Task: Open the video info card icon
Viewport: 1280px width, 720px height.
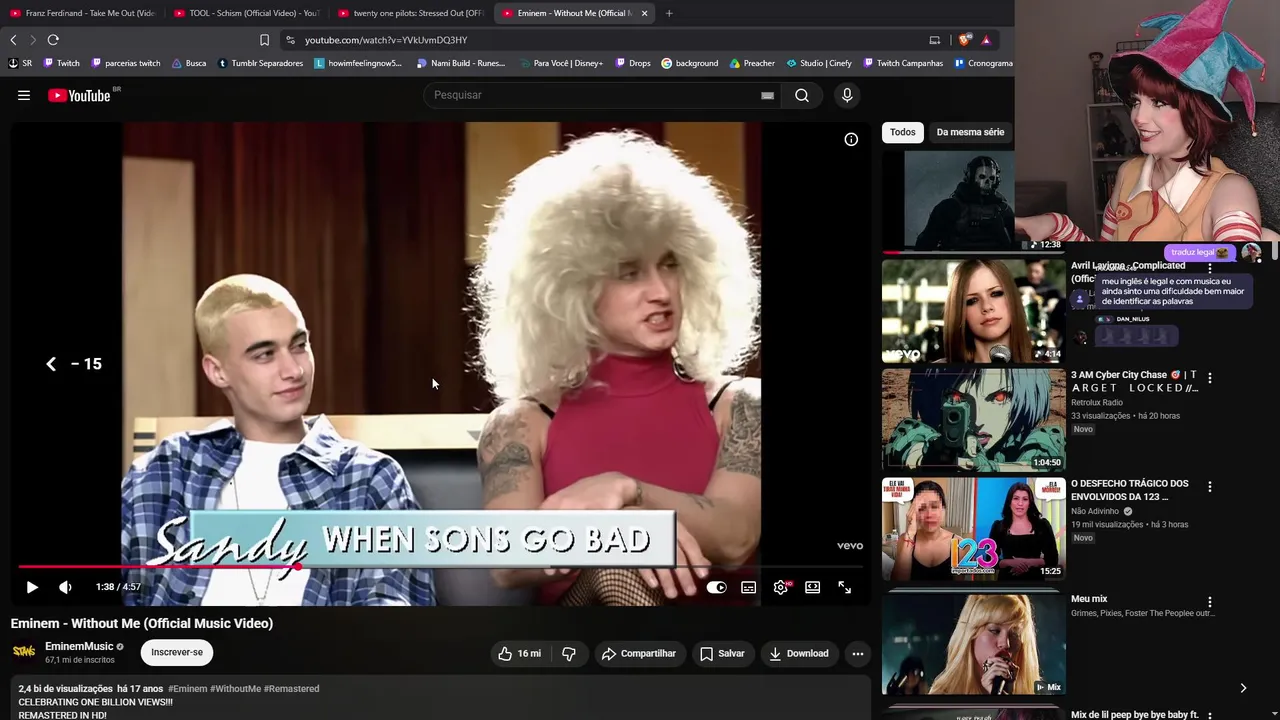Action: pos(851,140)
